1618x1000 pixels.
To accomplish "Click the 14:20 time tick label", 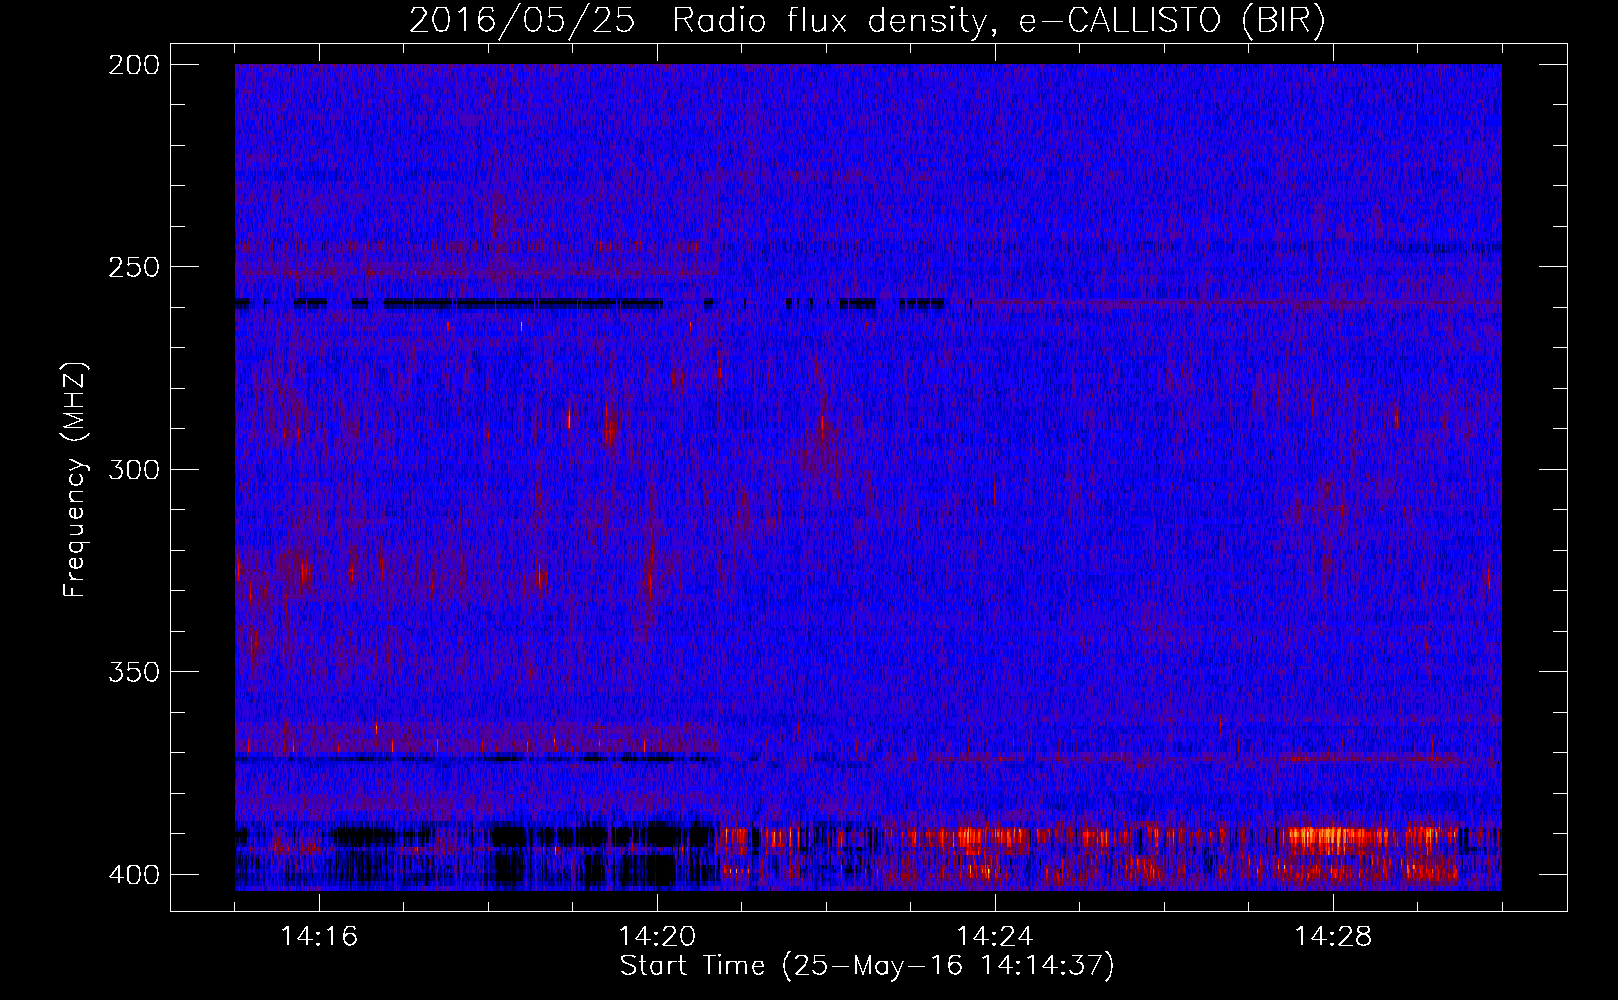I will coord(657,937).
